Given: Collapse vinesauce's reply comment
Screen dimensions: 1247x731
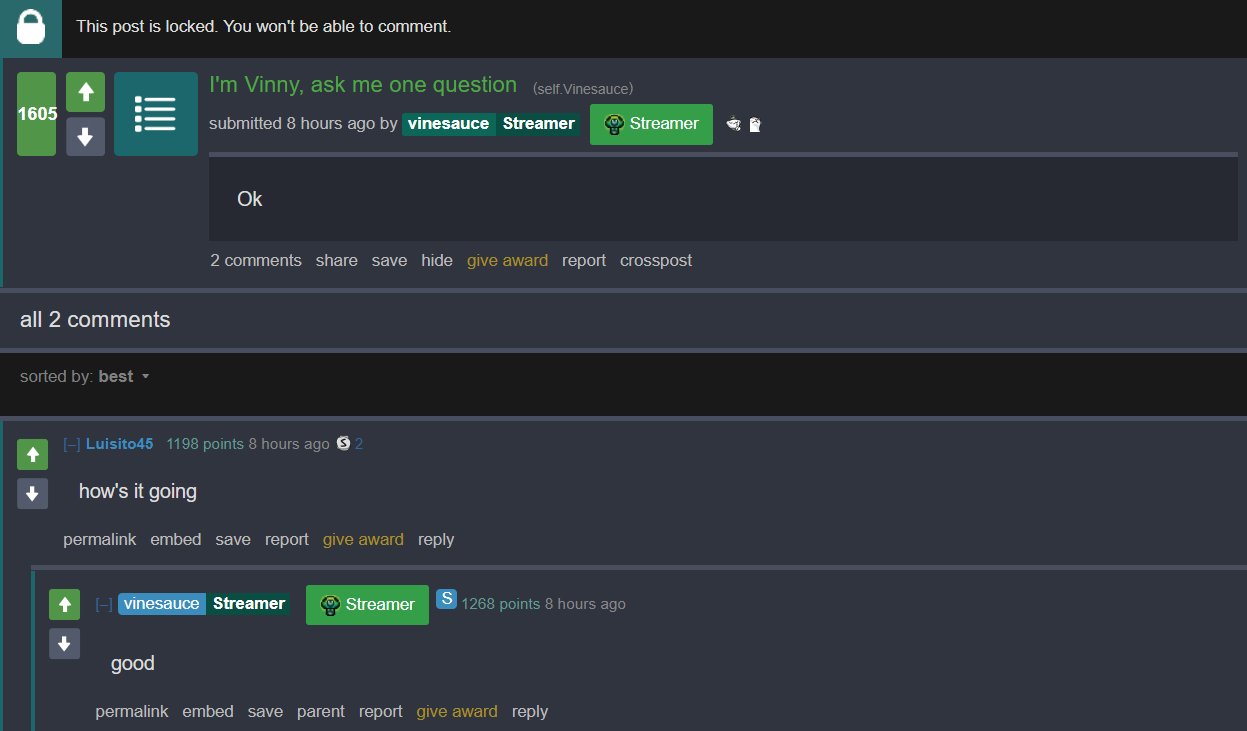Looking at the screenshot, I should pos(104,604).
